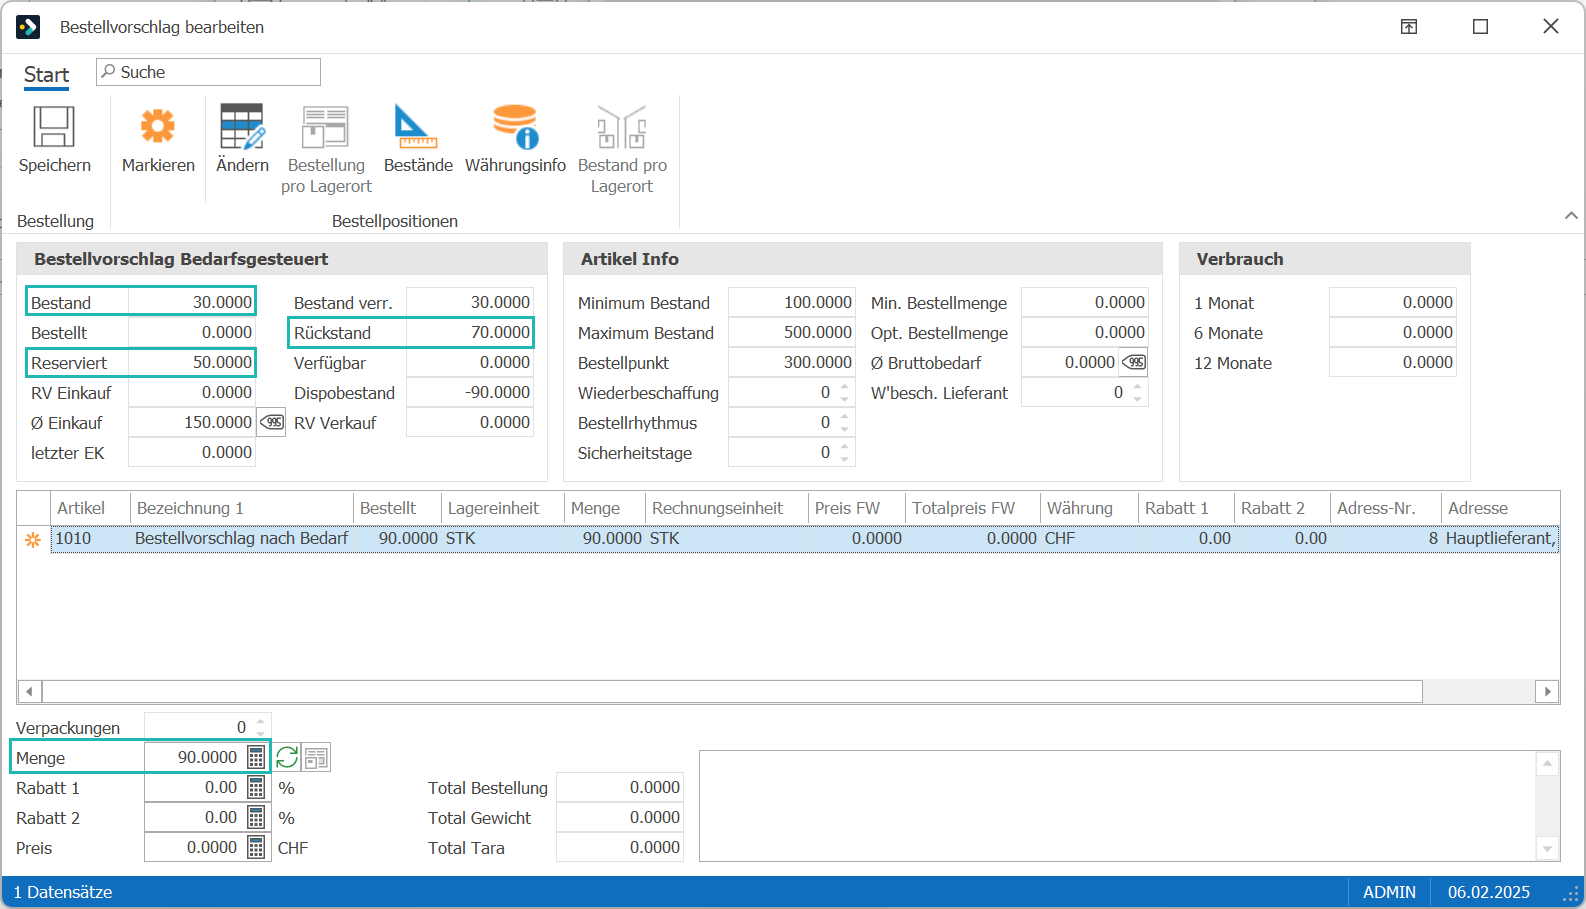This screenshot has width=1586, height=909.
Task: Open calculator for Rabatt 1 field
Action: (x=256, y=787)
